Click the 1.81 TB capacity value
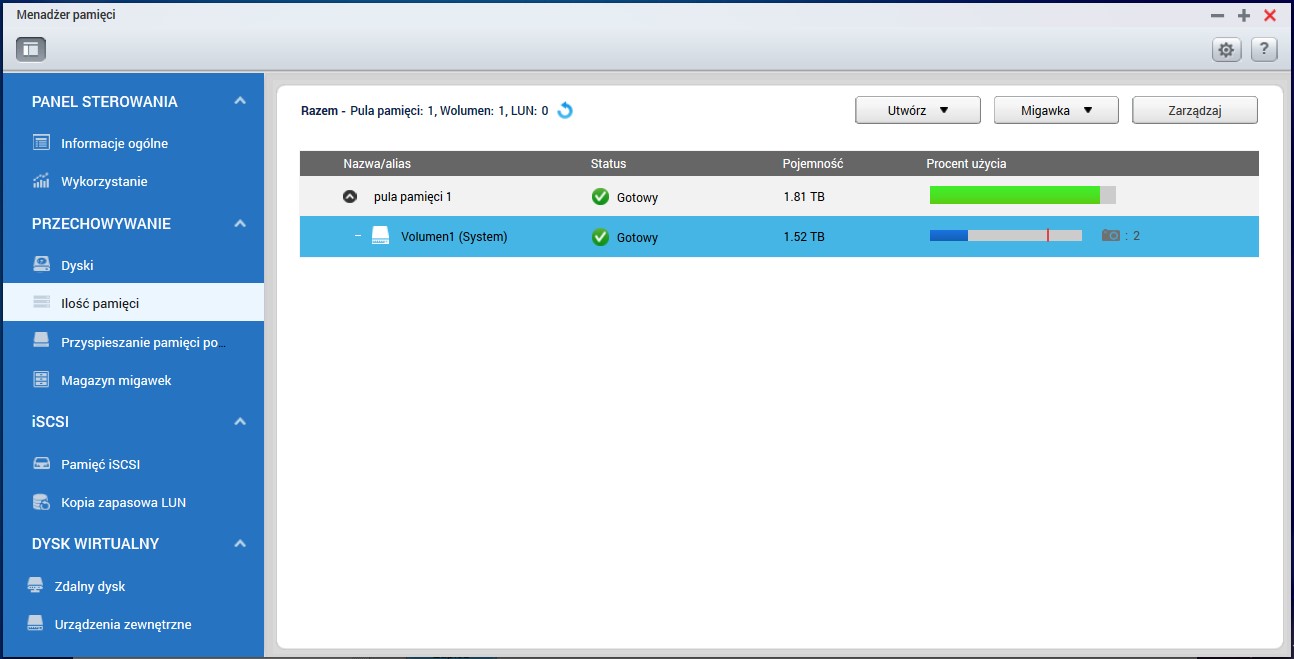This screenshot has height=659, width=1294. click(804, 197)
